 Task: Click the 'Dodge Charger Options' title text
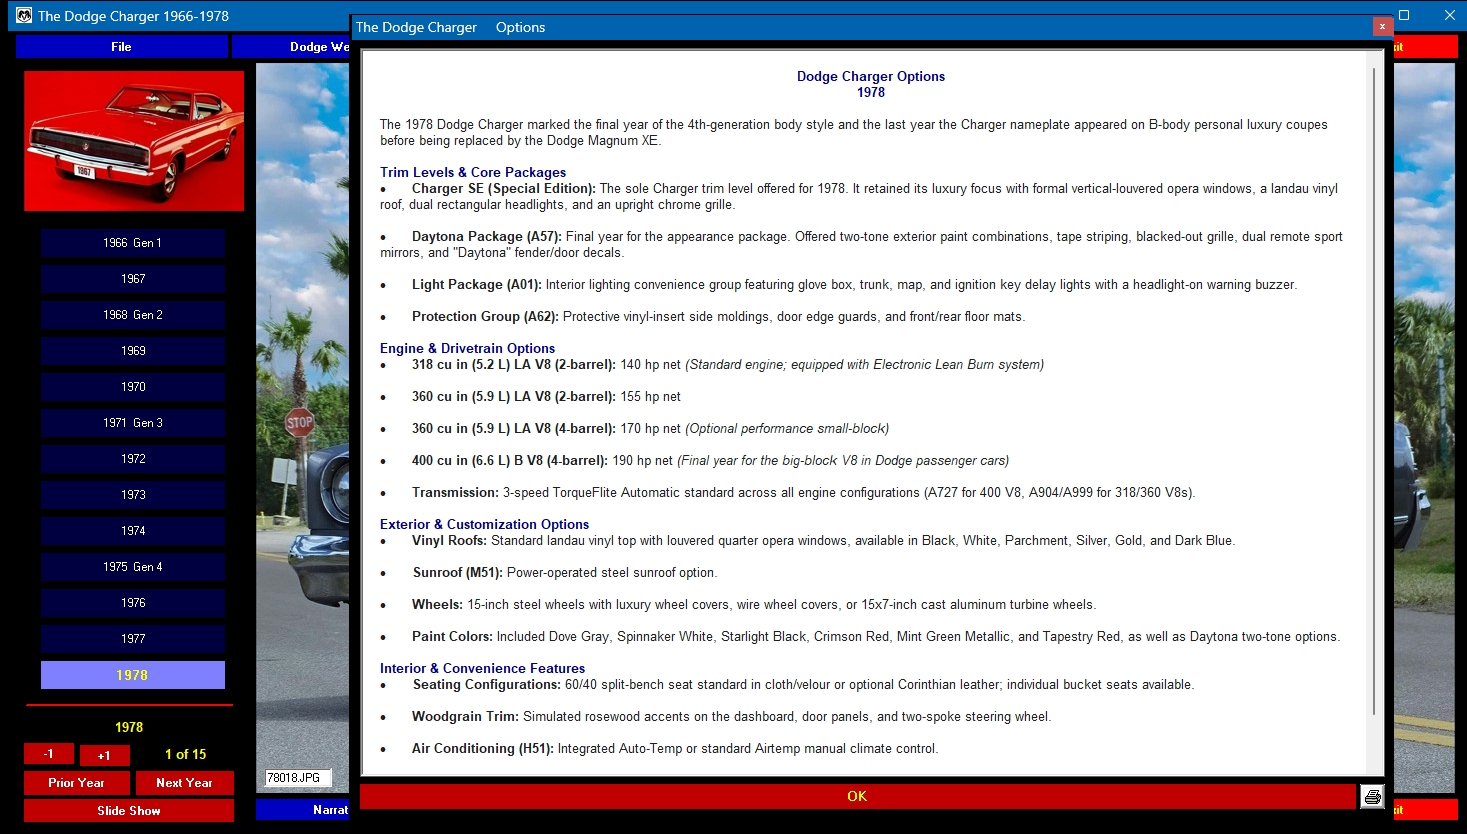pos(871,76)
